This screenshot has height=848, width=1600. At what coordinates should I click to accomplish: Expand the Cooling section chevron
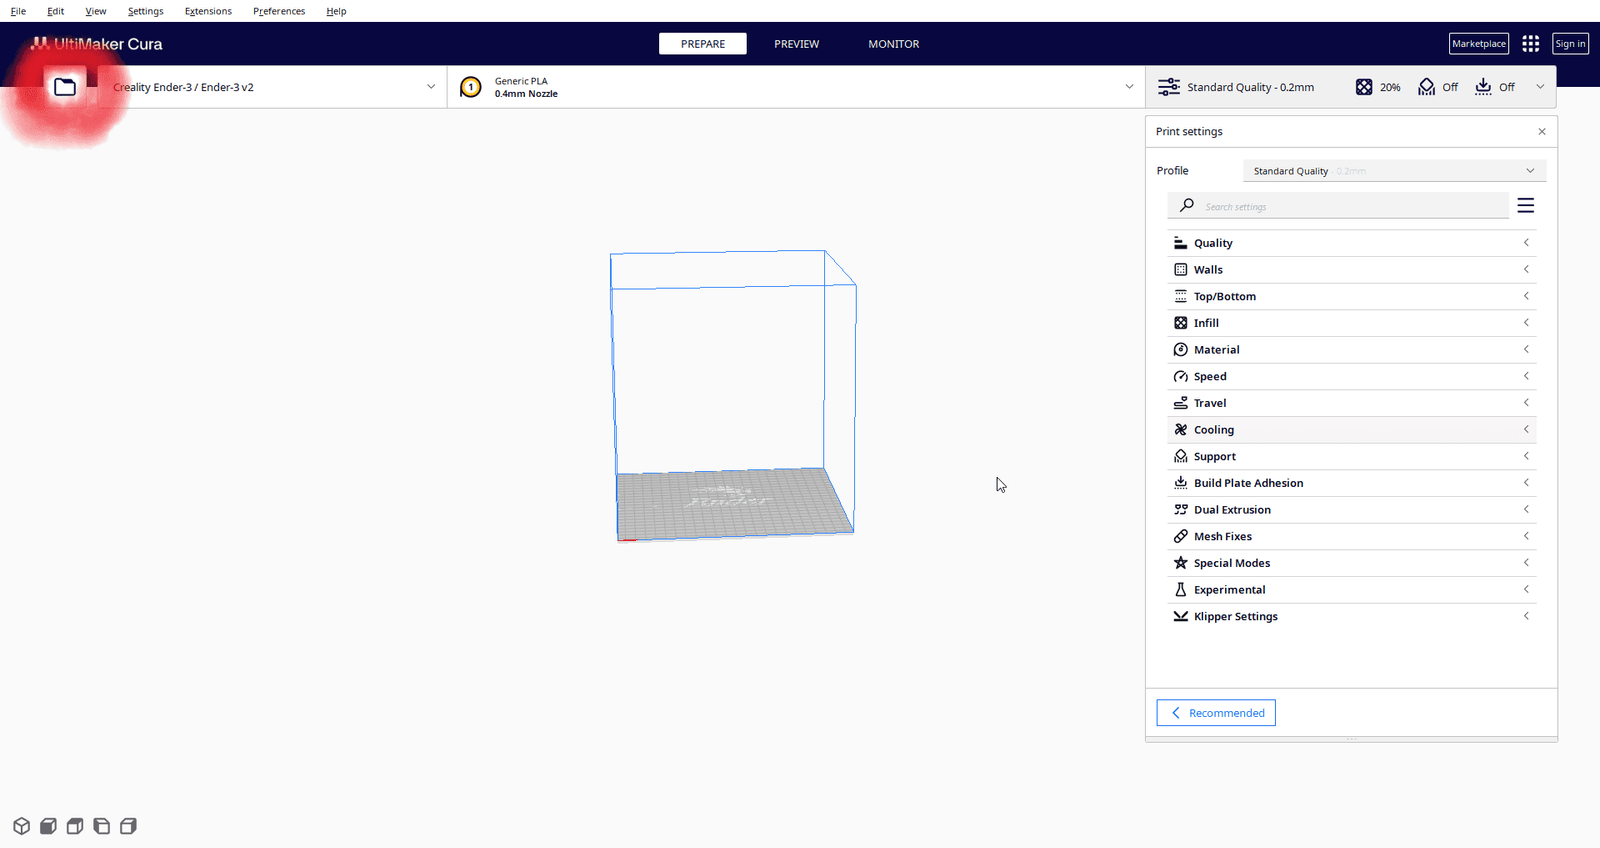(1526, 430)
